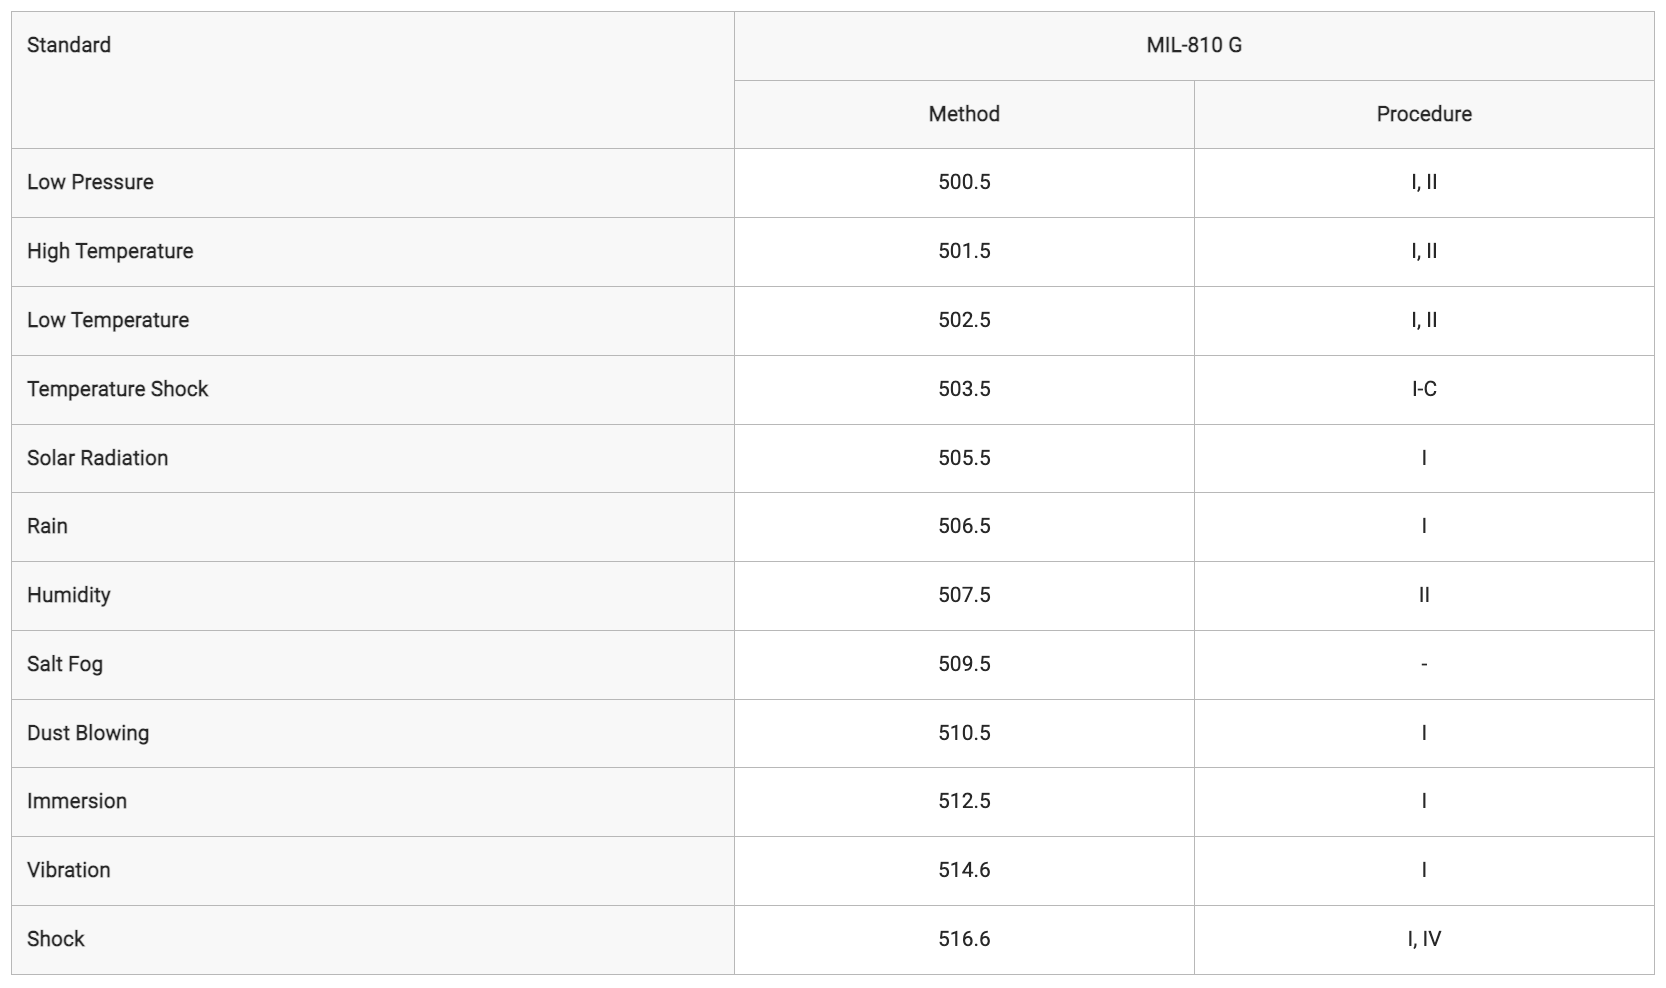Click method value 503.5
Screen dimensions: 1666x988
(964, 390)
